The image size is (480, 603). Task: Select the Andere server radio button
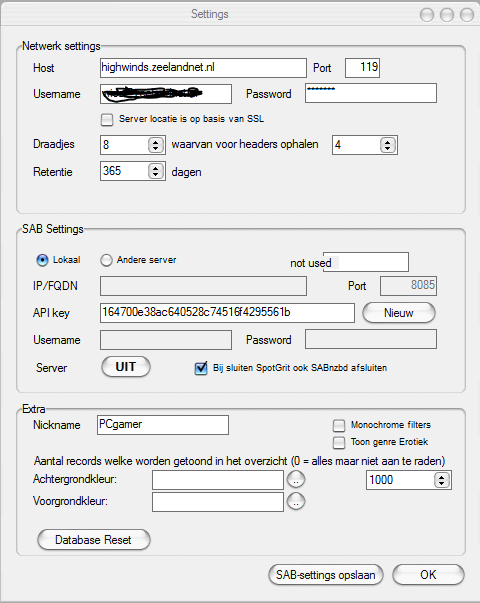[106, 260]
